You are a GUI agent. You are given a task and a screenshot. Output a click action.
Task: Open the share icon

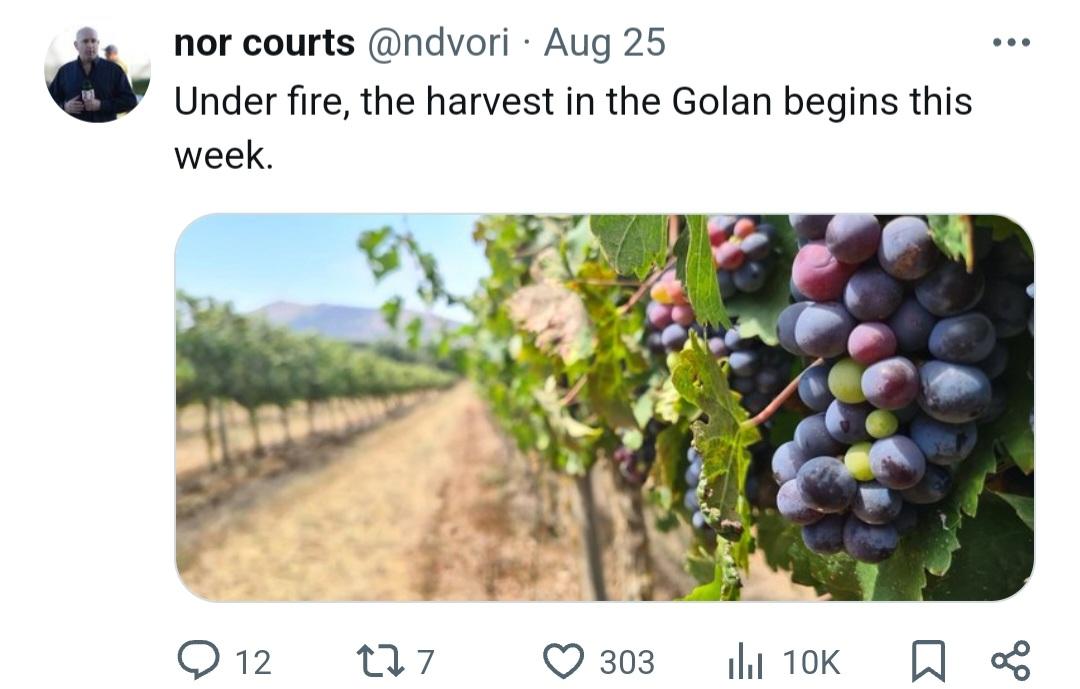1010,660
